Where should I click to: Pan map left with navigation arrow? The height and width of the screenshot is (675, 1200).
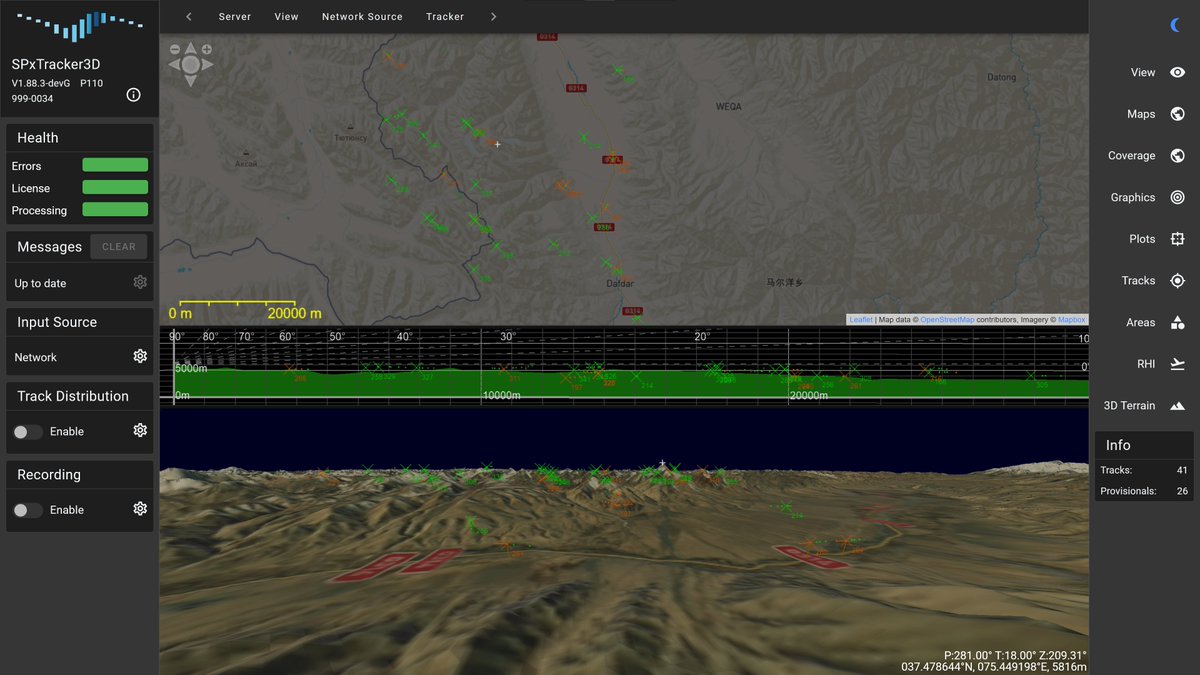(174, 65)
